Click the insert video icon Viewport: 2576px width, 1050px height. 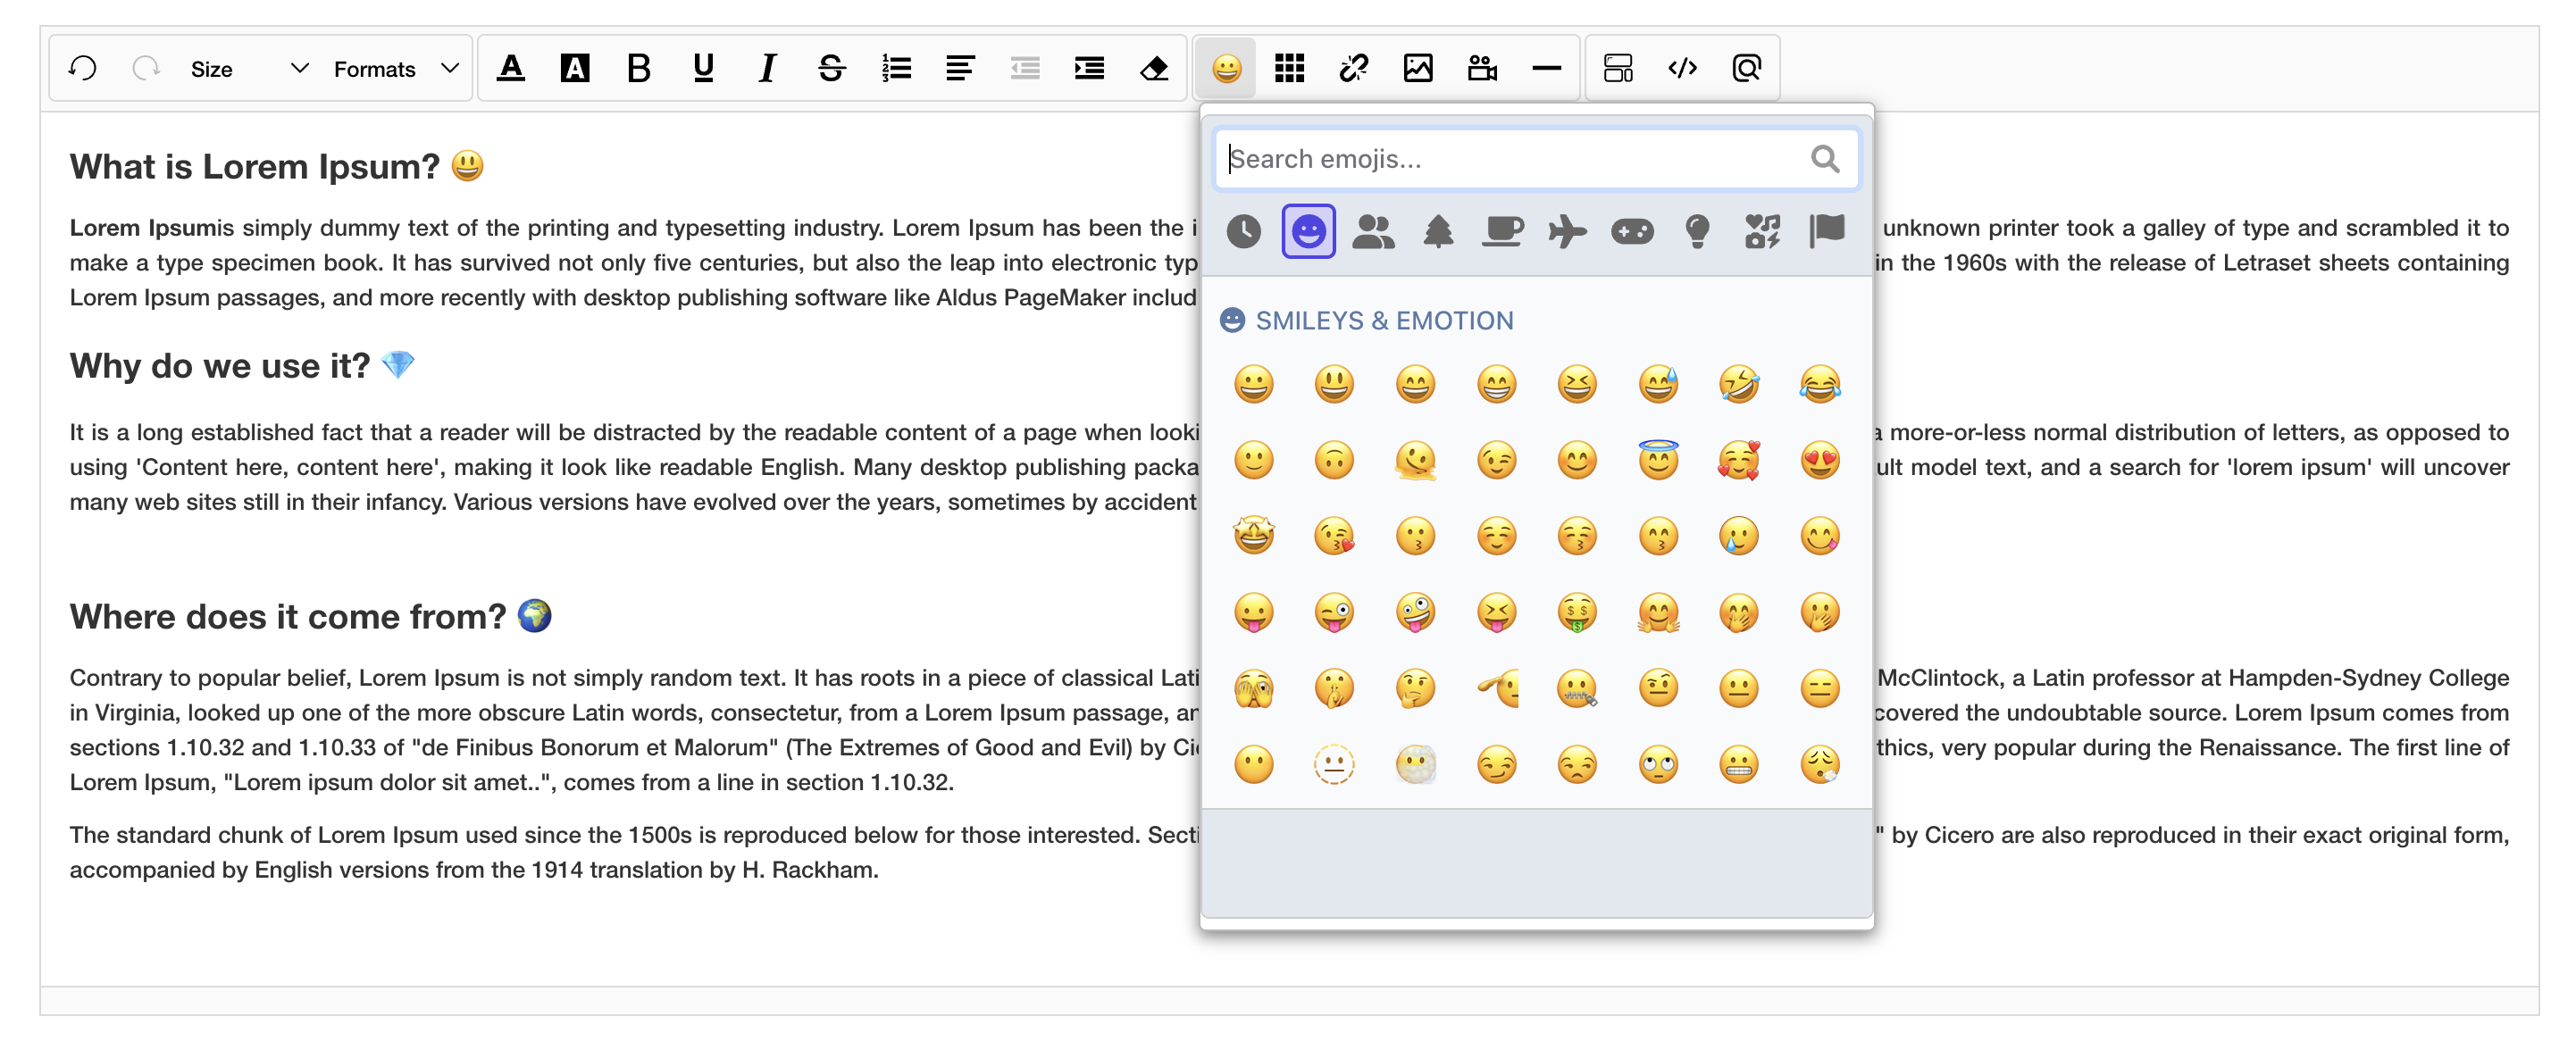(x=1482, y=68)
